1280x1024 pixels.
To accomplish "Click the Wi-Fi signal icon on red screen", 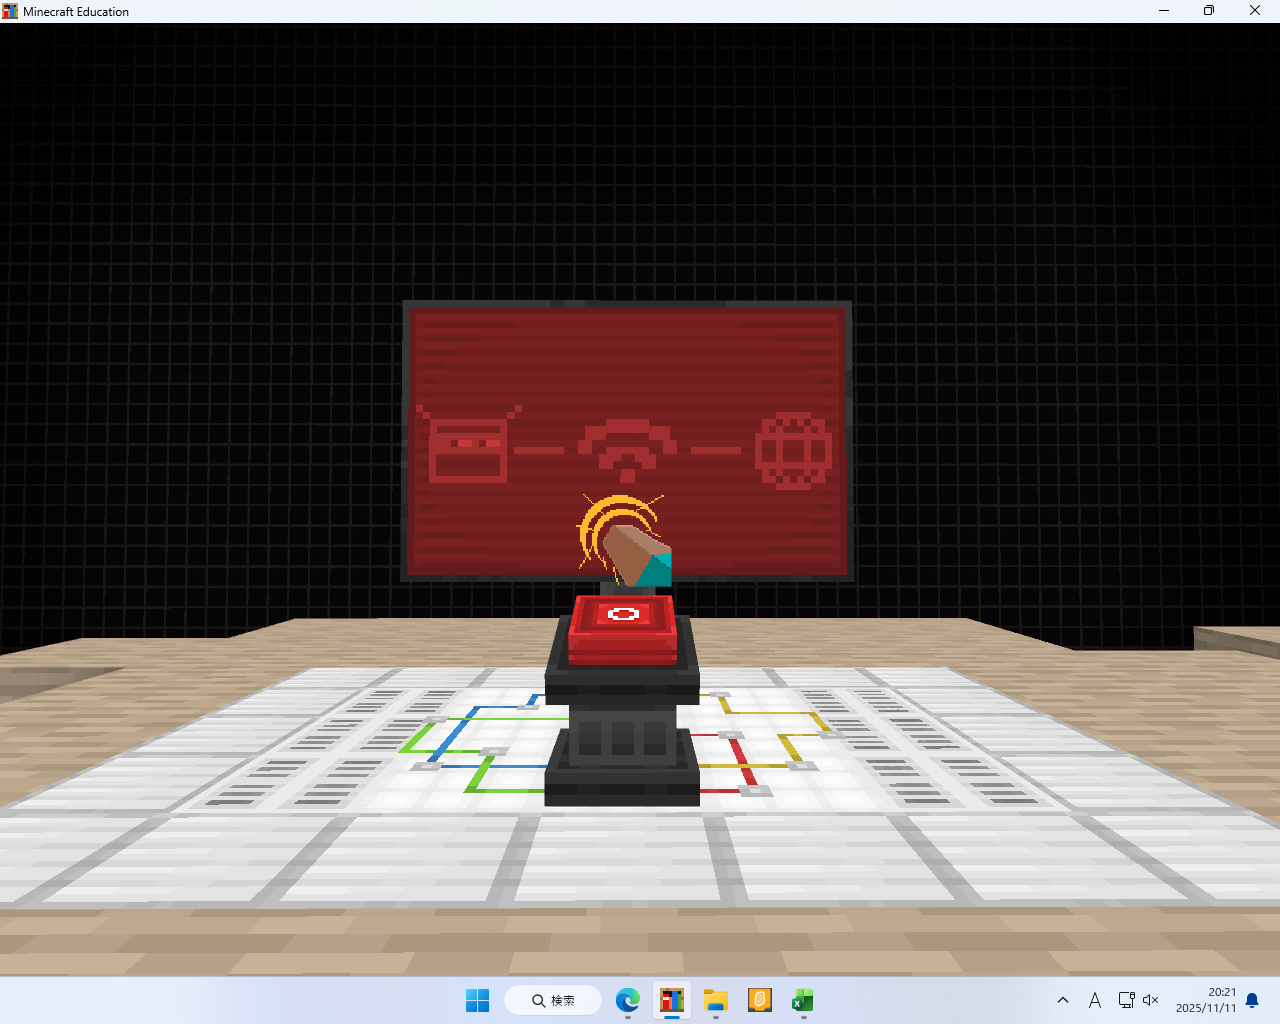I will pyautogui.click(x=627, y=447).
